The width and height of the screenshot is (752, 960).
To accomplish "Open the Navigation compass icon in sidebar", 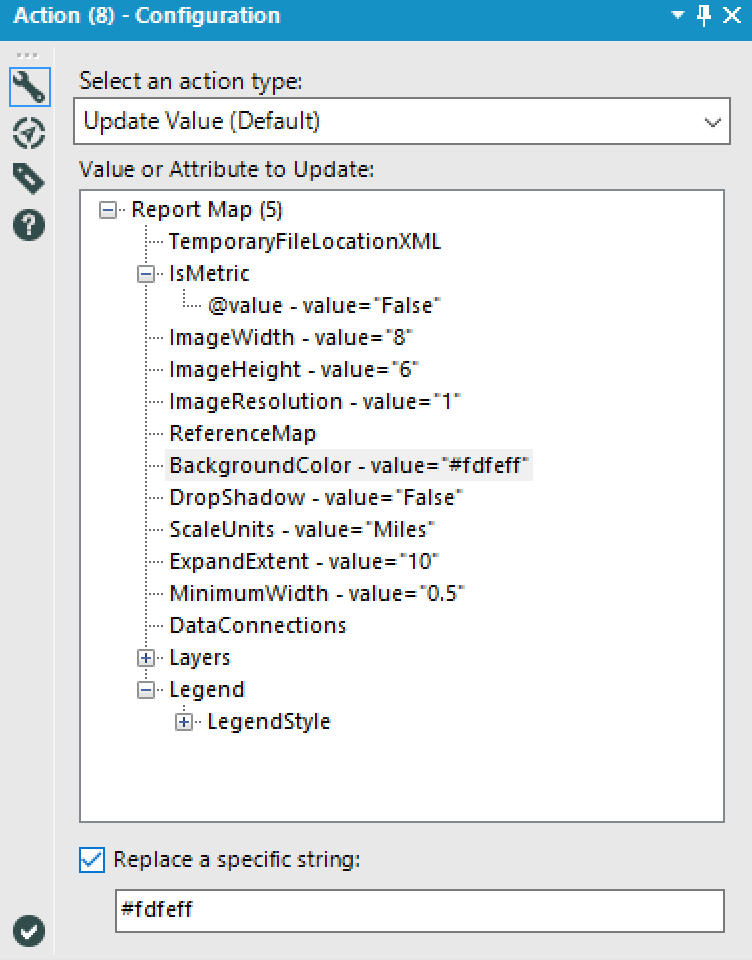I will point(28,133).
